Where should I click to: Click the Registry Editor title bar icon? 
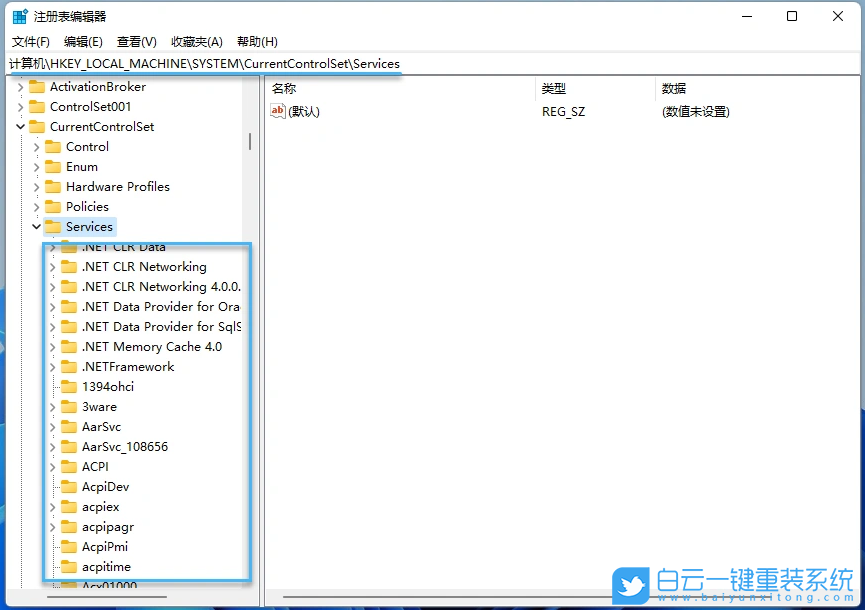[18, 15]
